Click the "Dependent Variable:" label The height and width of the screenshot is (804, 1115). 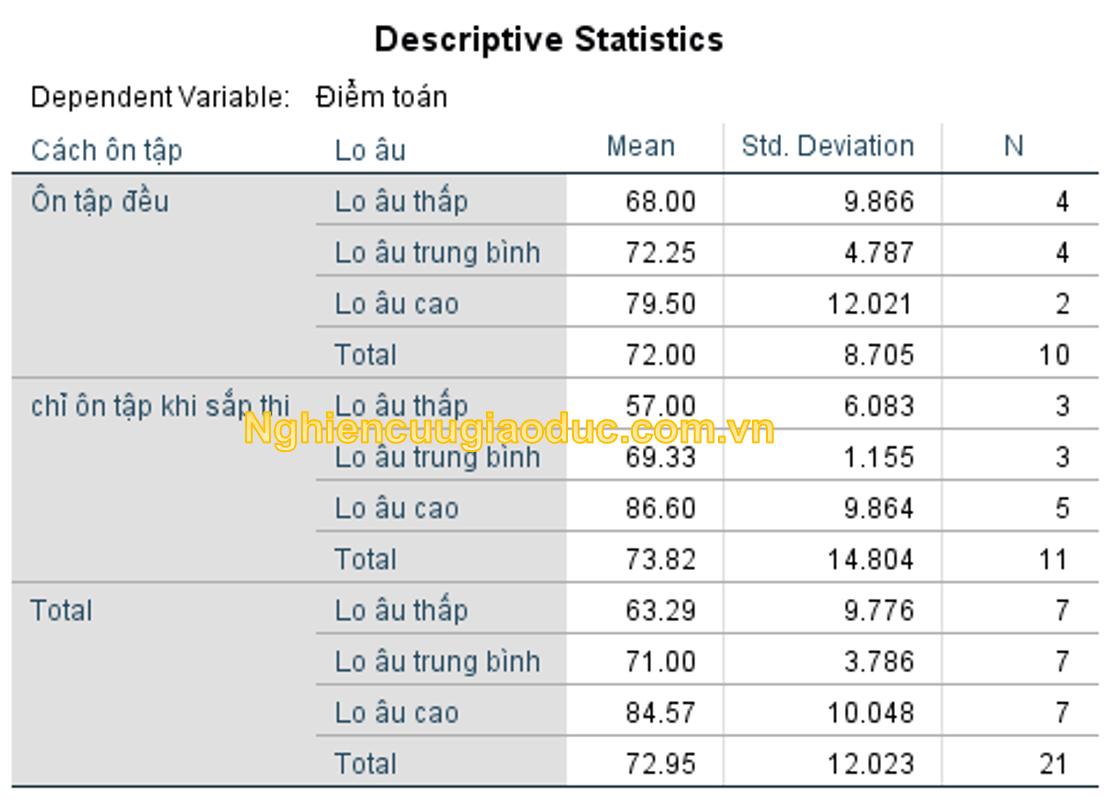[x=160, y=97]
